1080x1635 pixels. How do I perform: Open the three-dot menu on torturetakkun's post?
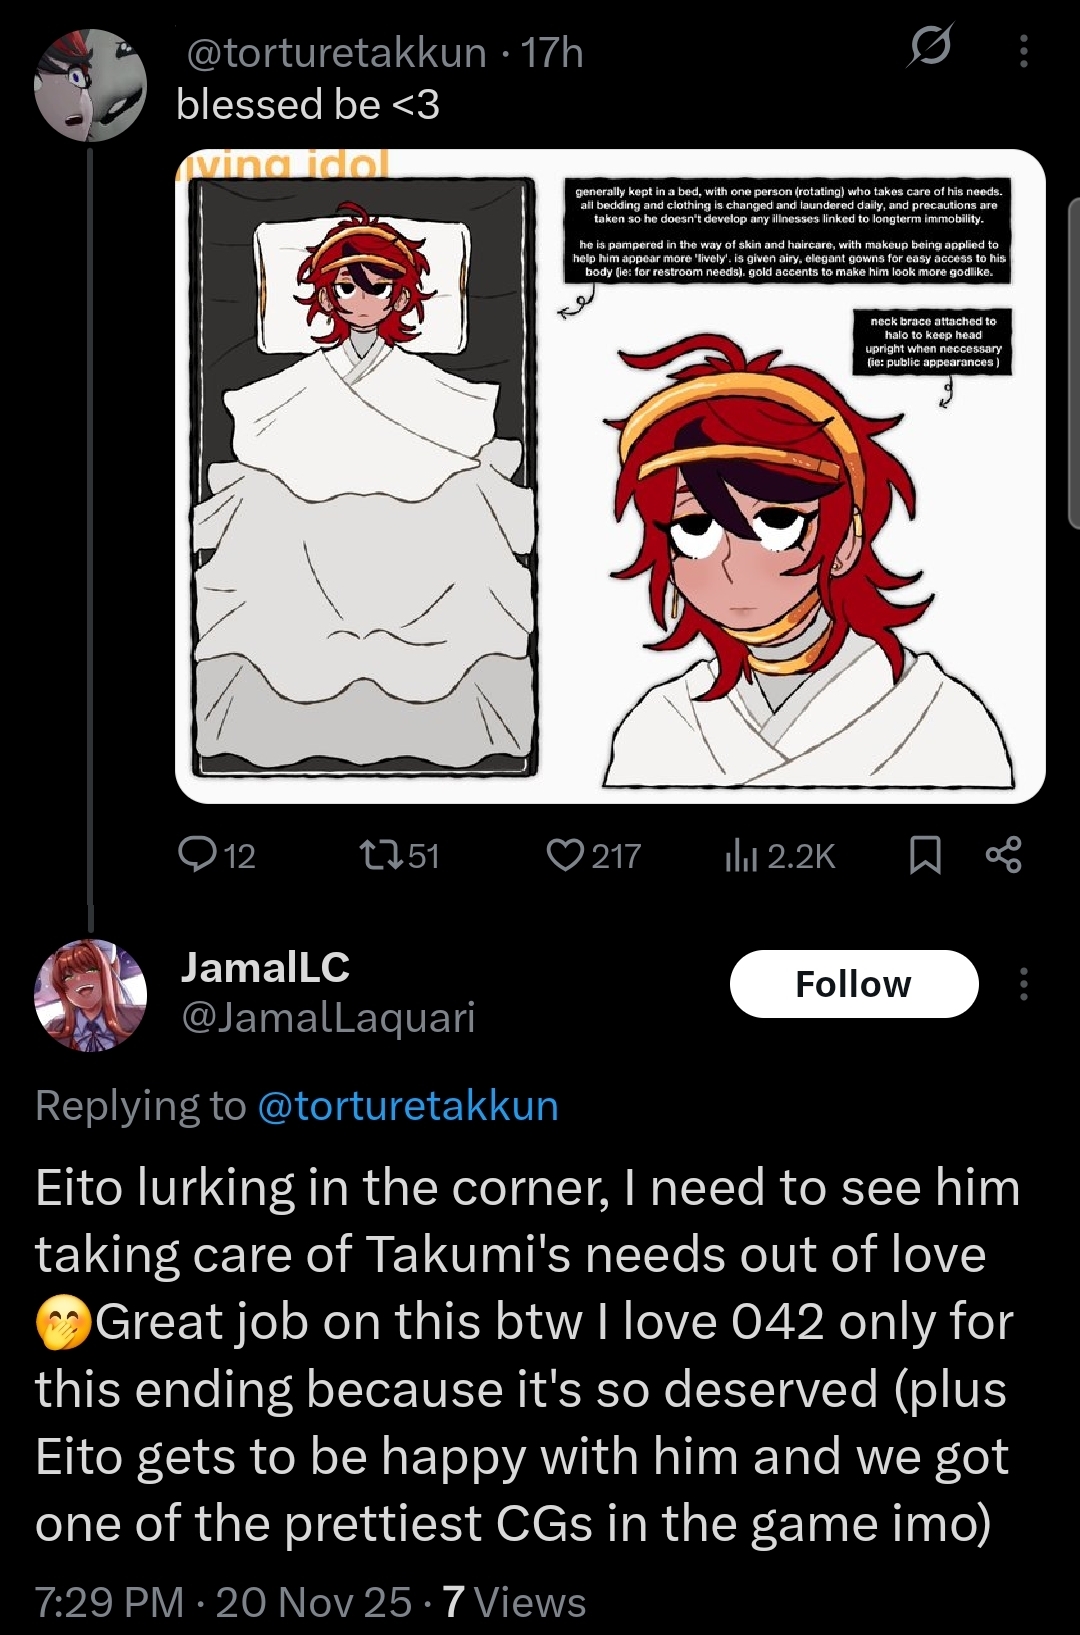tap(1023, 50)
